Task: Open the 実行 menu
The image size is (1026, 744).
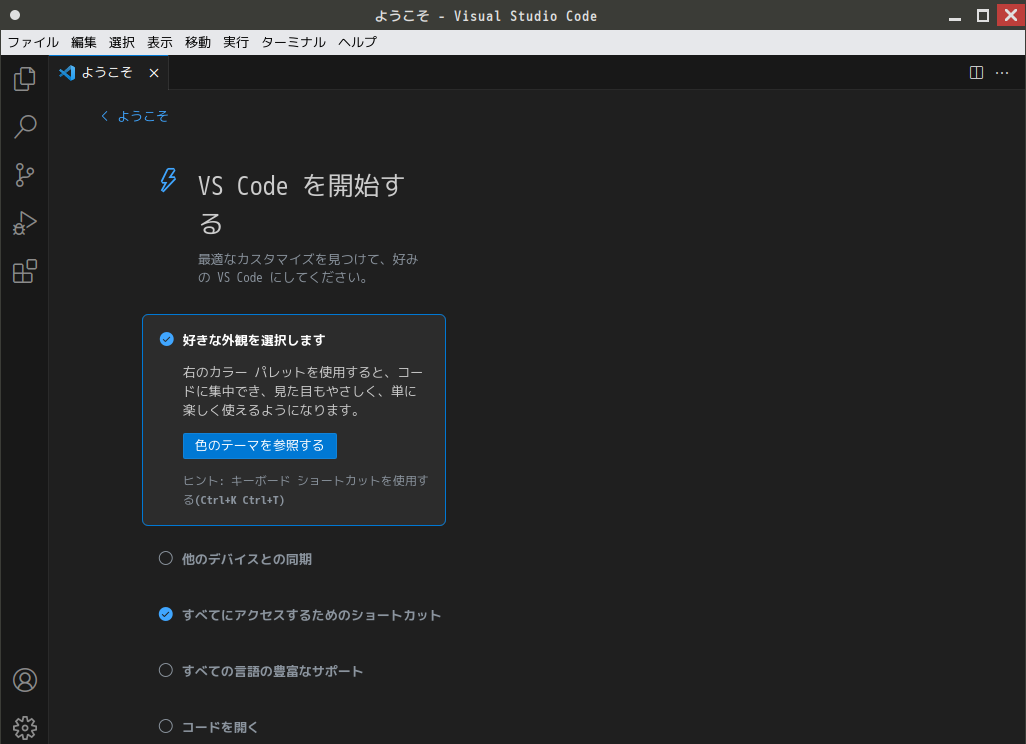Action: (x=236, y=43)
